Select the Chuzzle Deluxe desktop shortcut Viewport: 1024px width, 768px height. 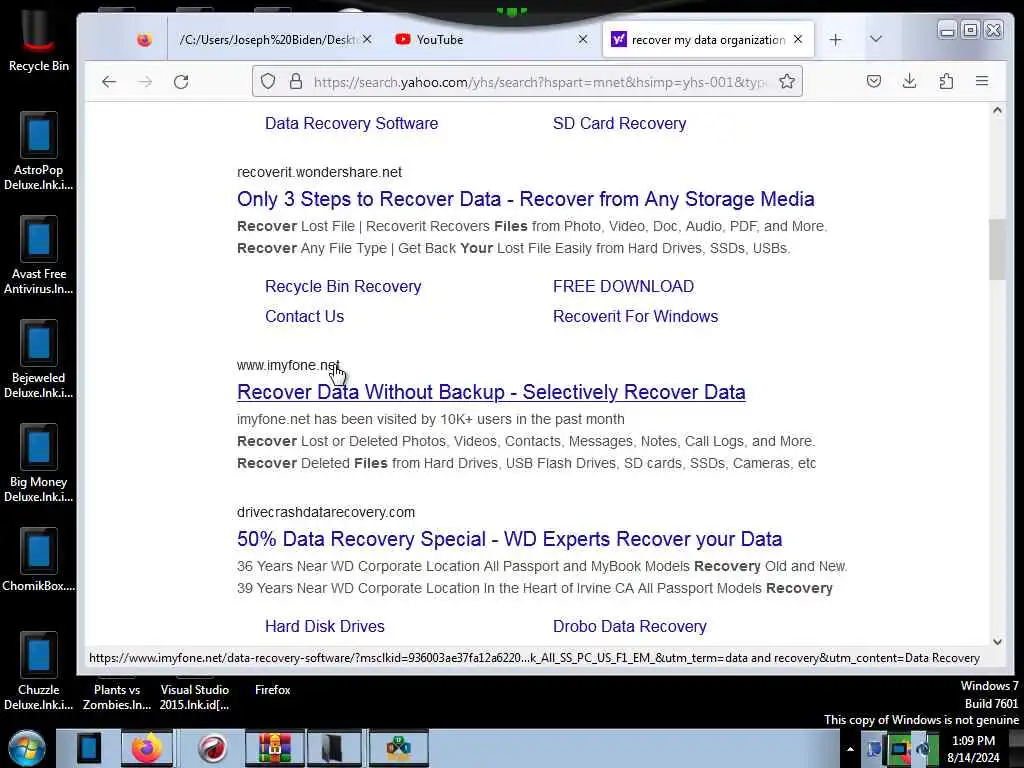(x=39, y=671)
